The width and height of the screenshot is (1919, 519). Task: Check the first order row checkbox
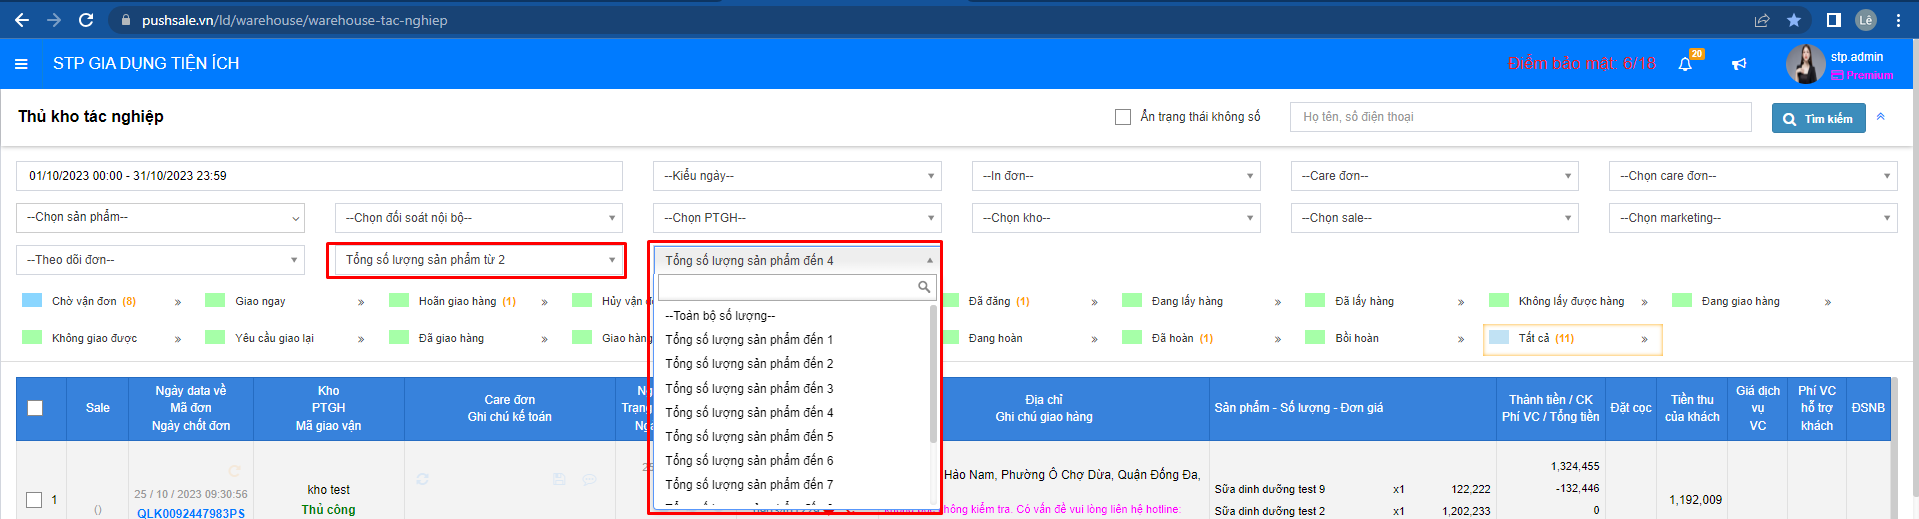pyautogui.click(x=34, y=500)
